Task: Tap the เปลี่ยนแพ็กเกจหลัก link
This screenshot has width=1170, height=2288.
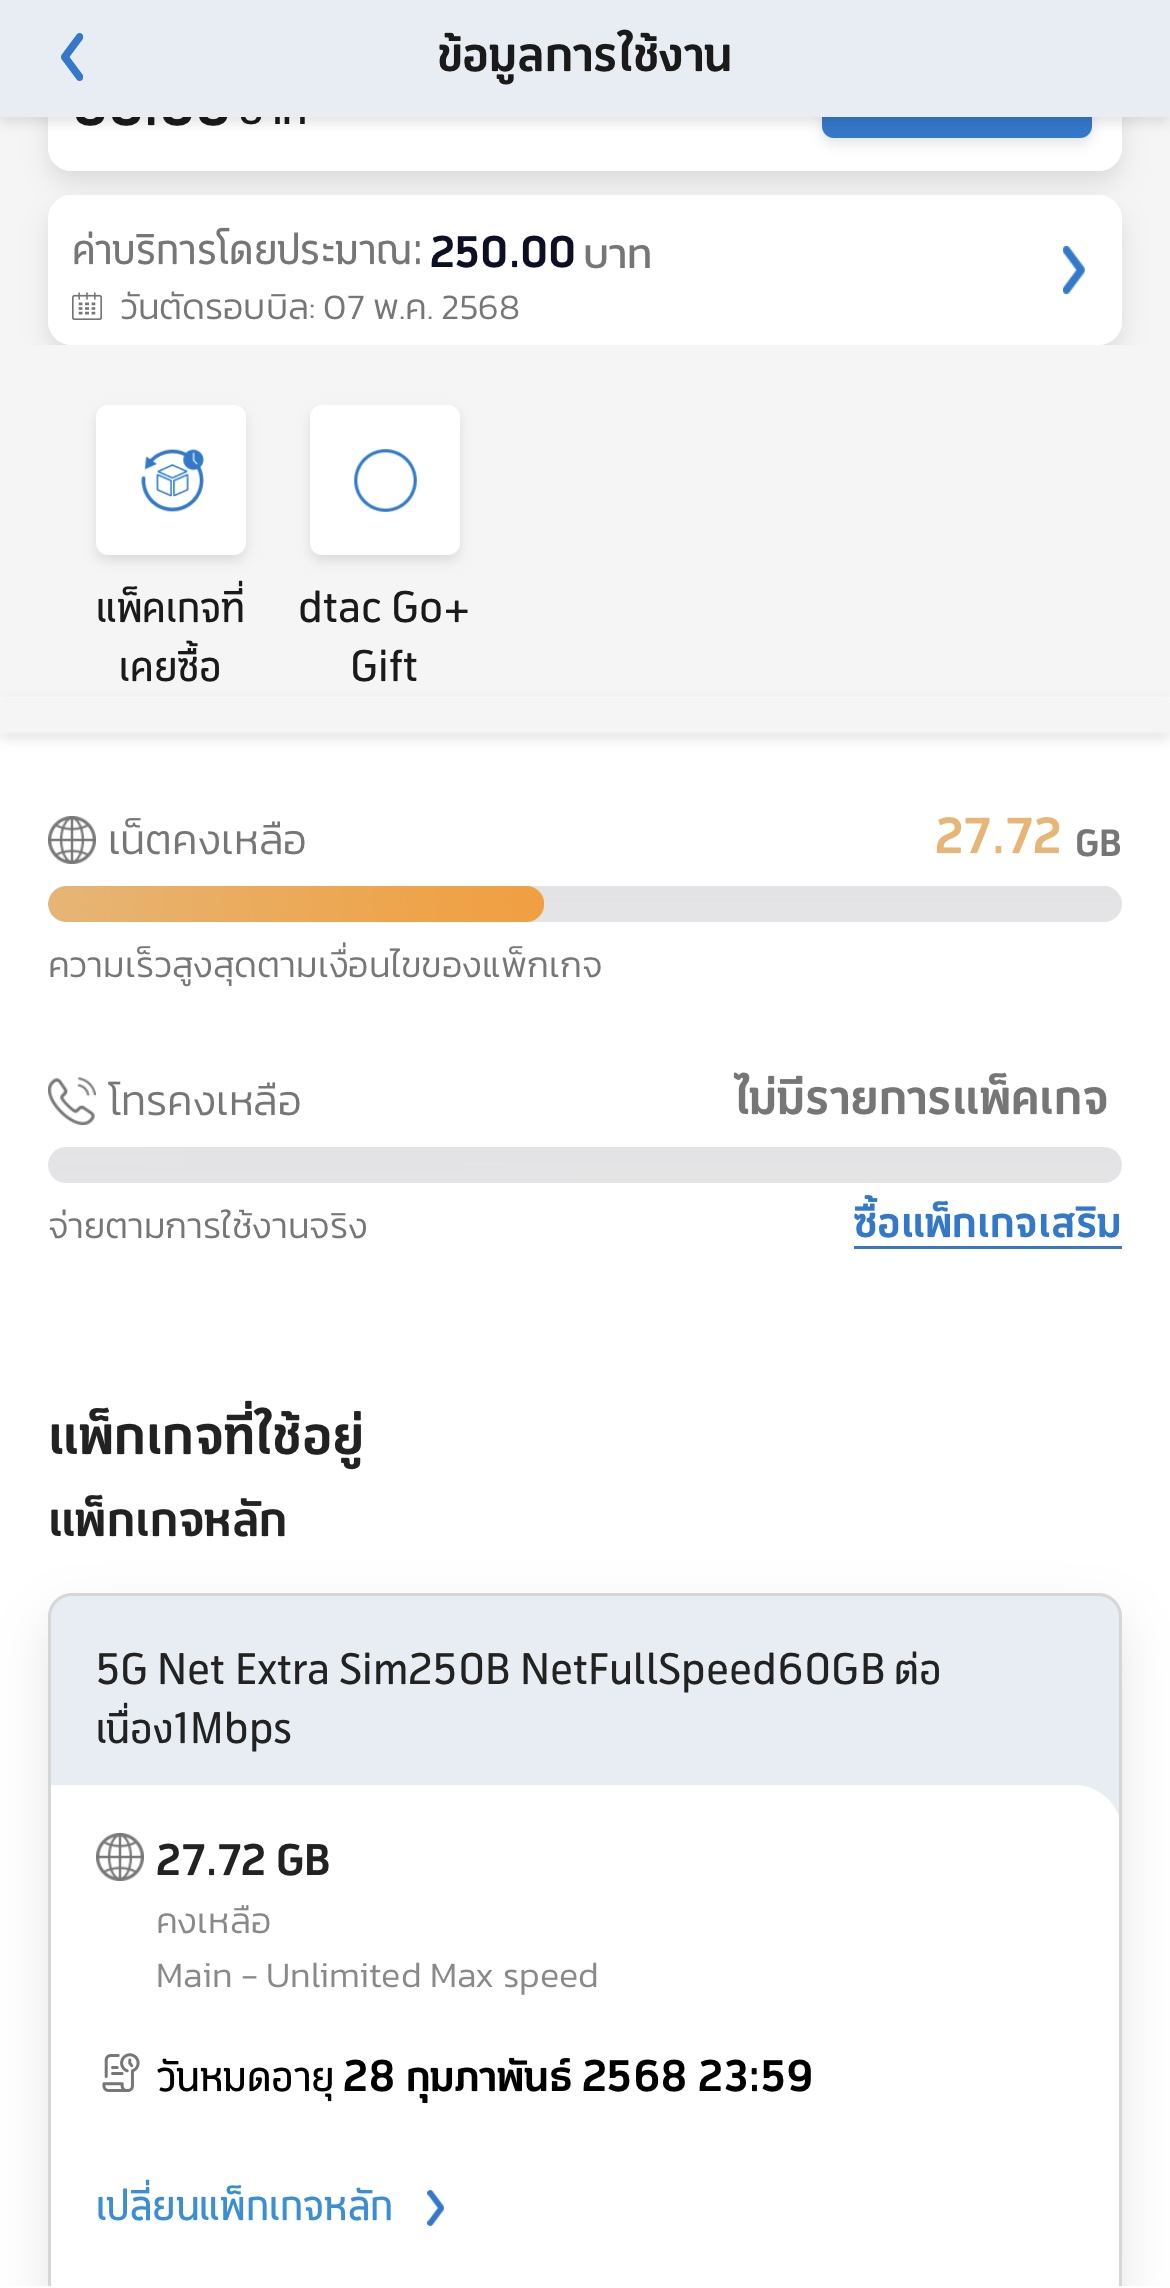Action: pos(244,2206)
